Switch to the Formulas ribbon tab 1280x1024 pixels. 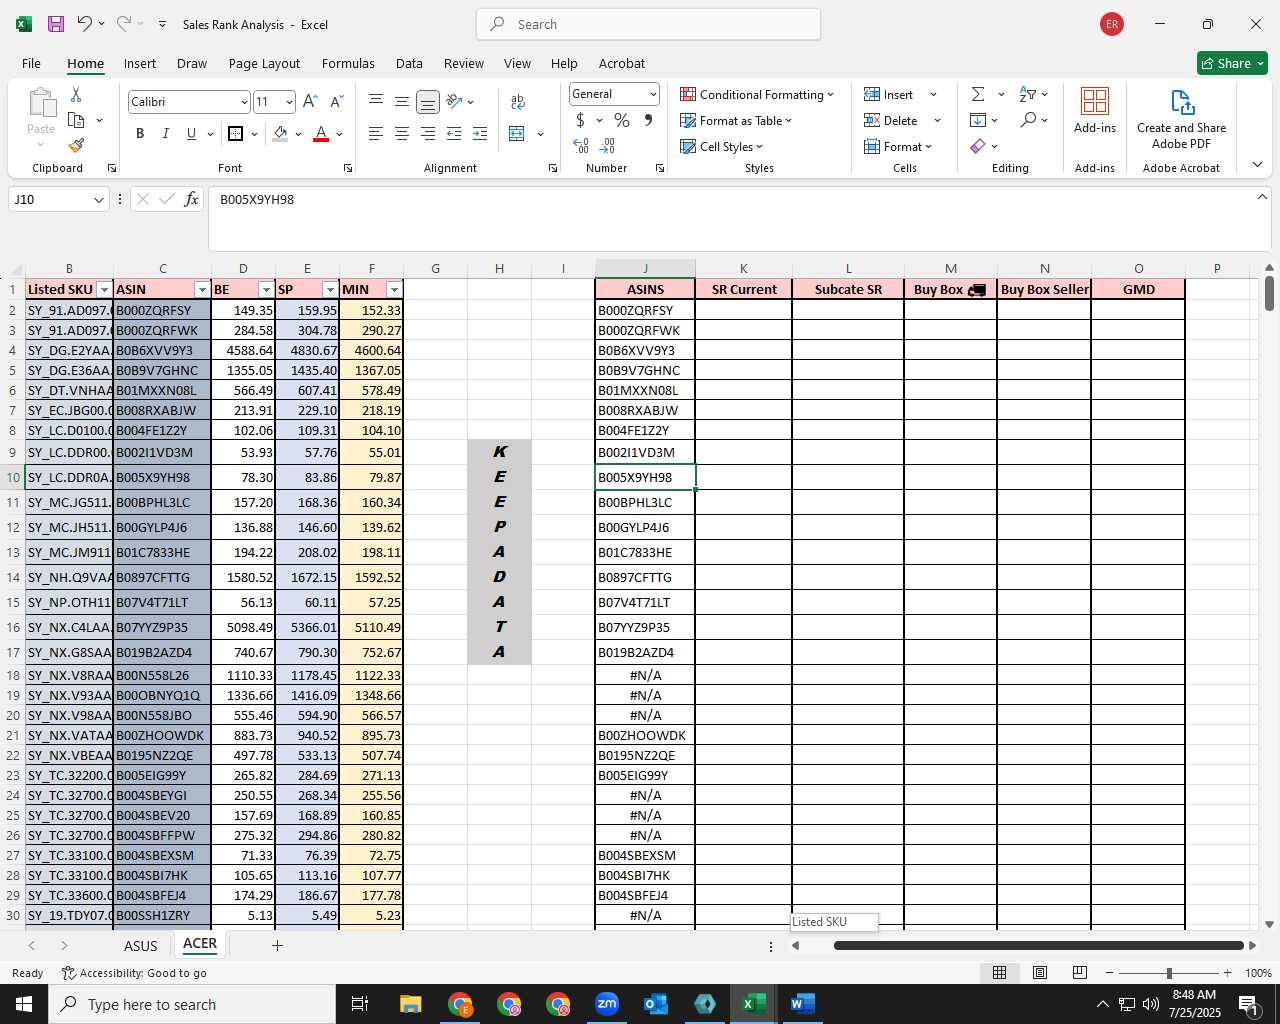click(x=348, y=63)
